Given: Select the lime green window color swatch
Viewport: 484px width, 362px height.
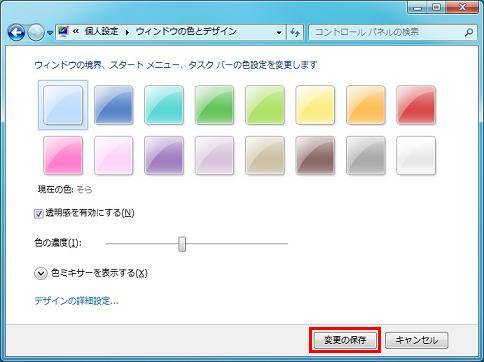Looking at the screenshot, I should pyautogui.click(x=265, y=105).
